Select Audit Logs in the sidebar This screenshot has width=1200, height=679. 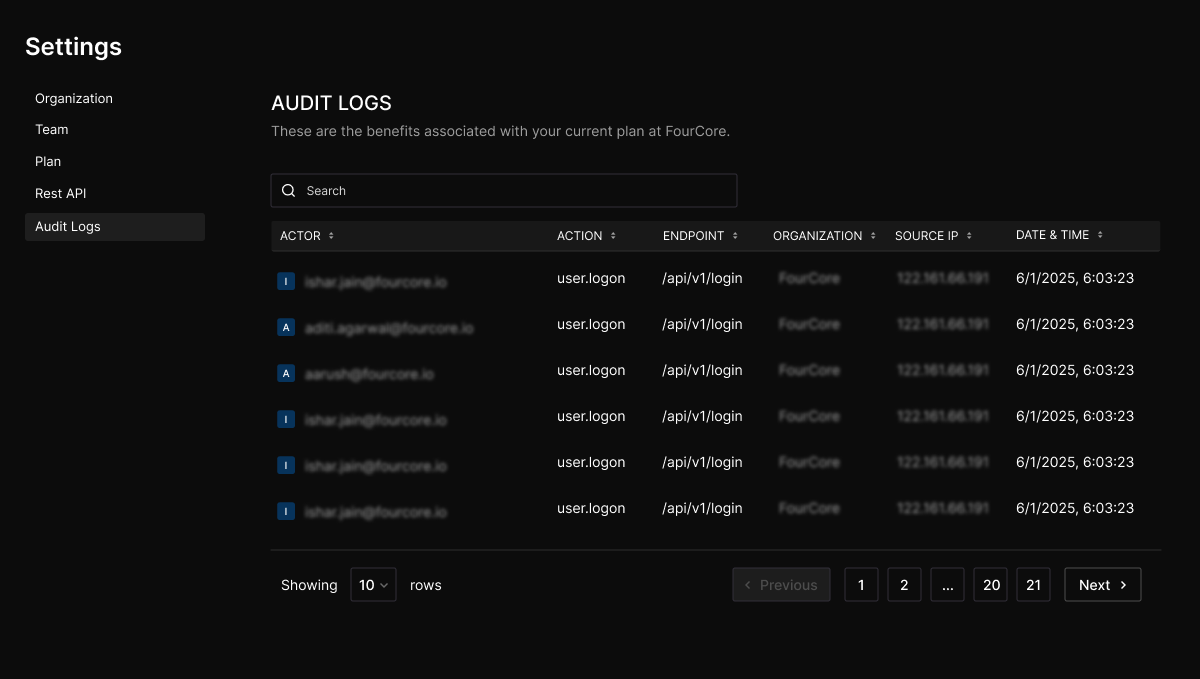(115, 227)
